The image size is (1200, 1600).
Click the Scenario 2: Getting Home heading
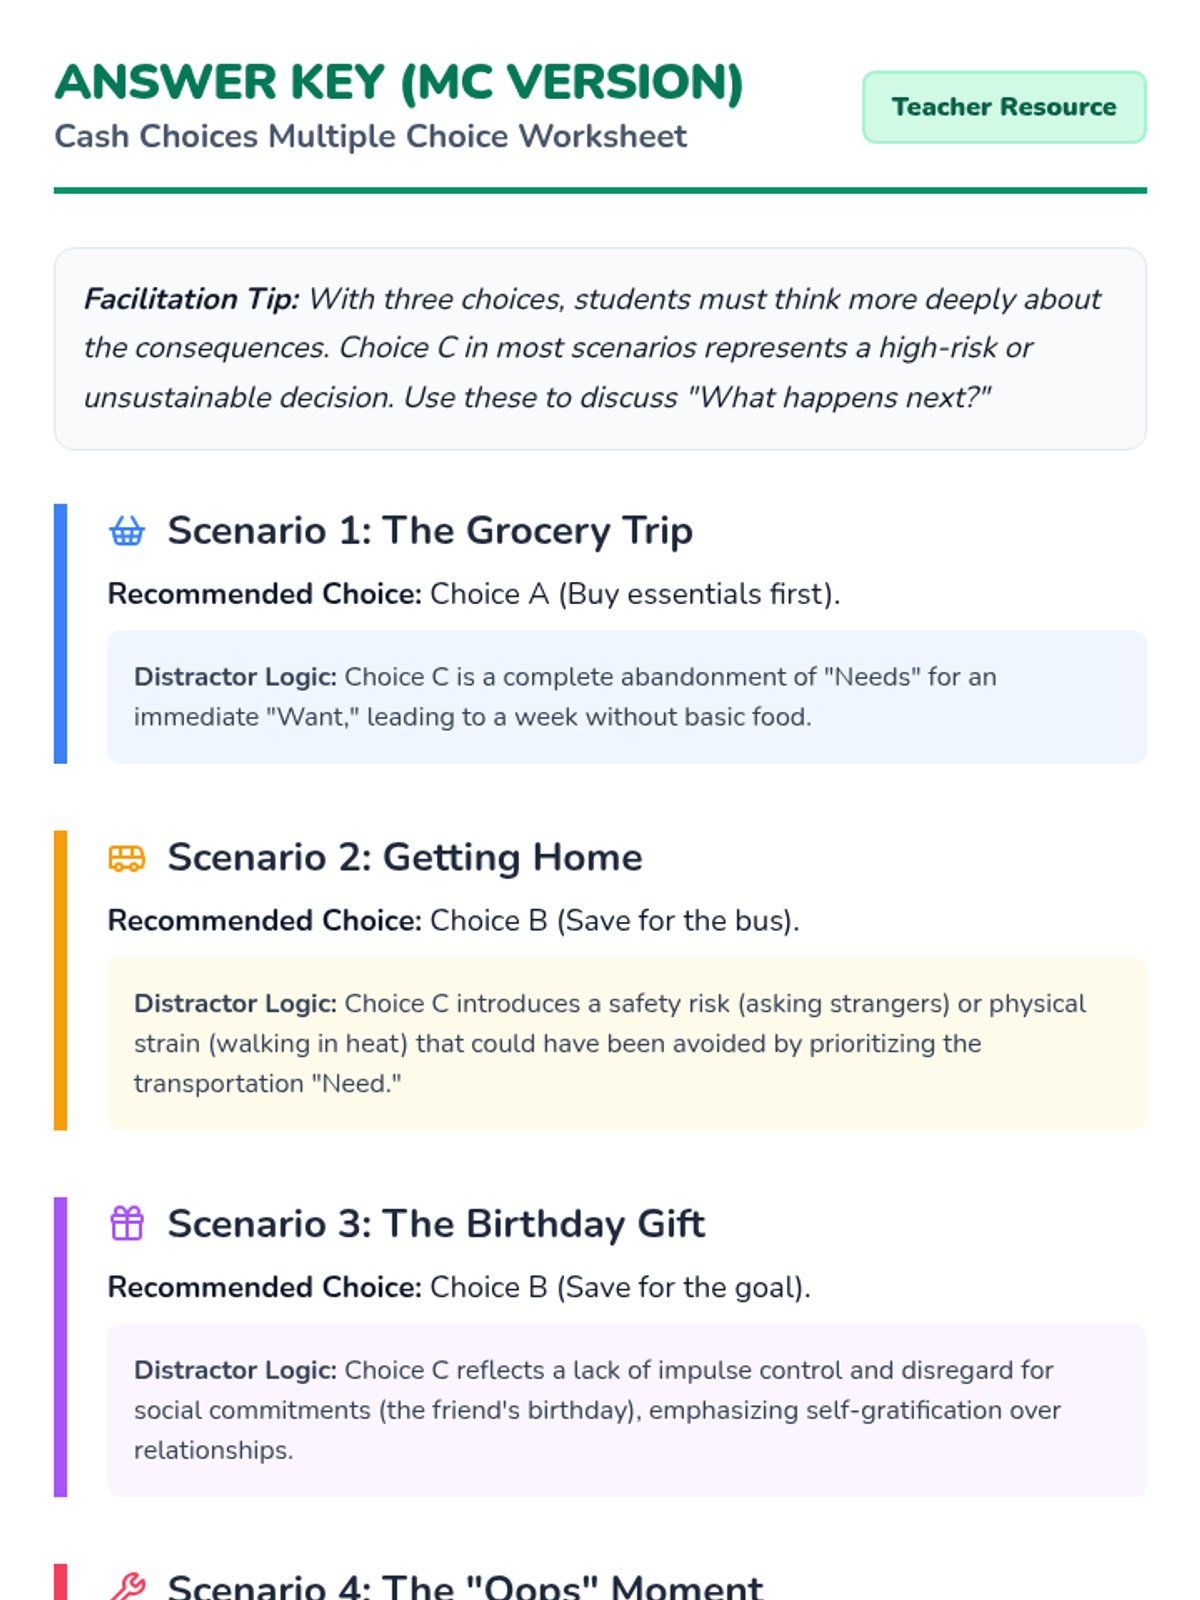(x=405, y=858)
